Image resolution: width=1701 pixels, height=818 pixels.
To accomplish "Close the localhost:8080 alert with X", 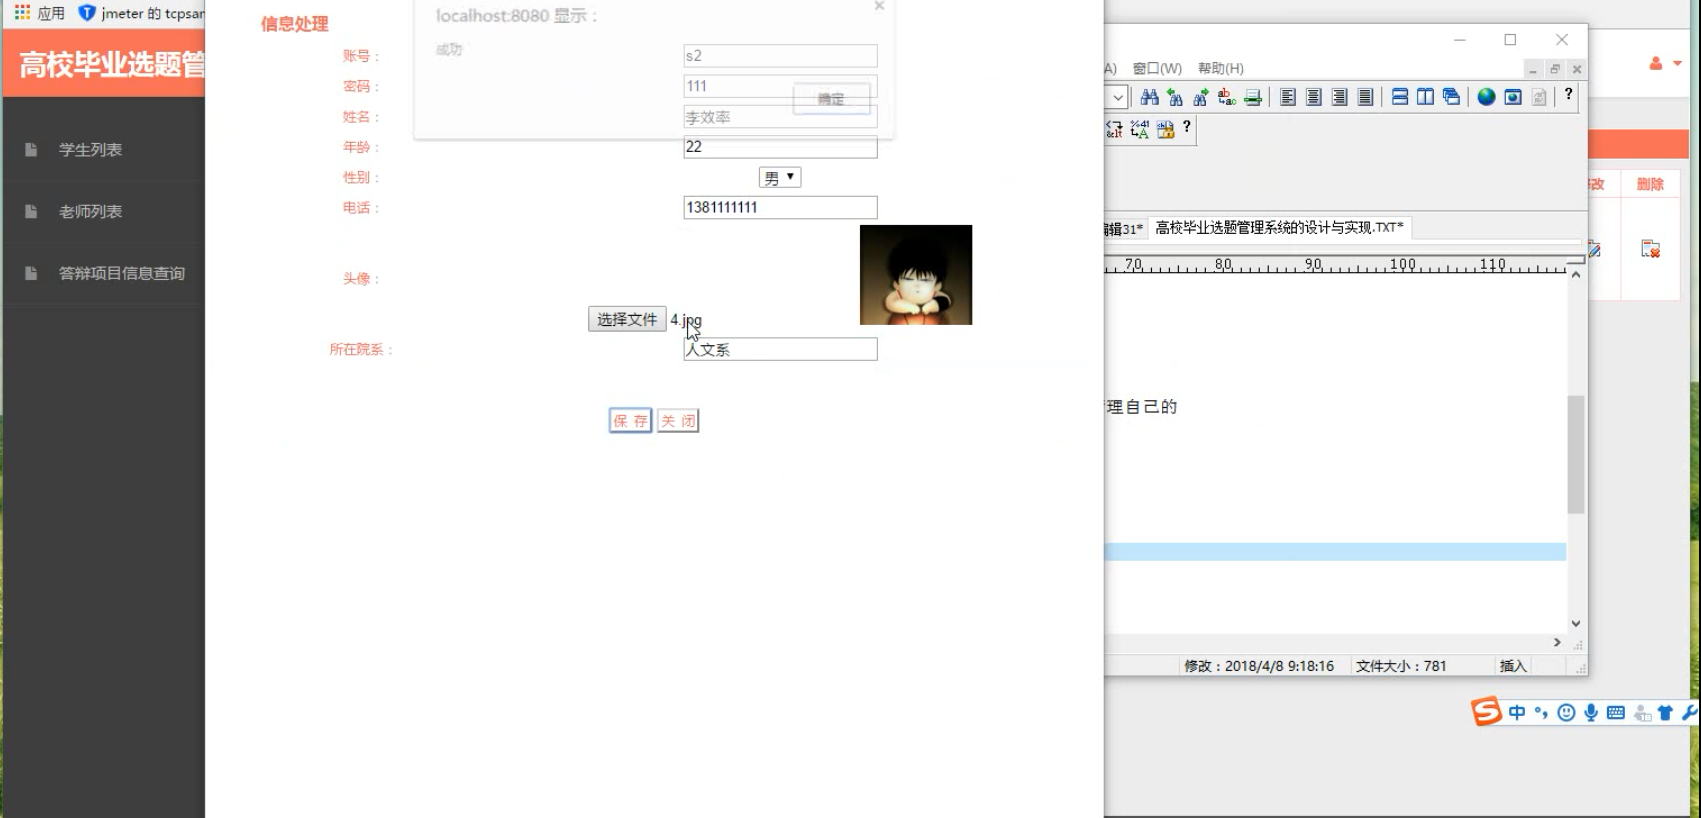I will pos(879,6).
